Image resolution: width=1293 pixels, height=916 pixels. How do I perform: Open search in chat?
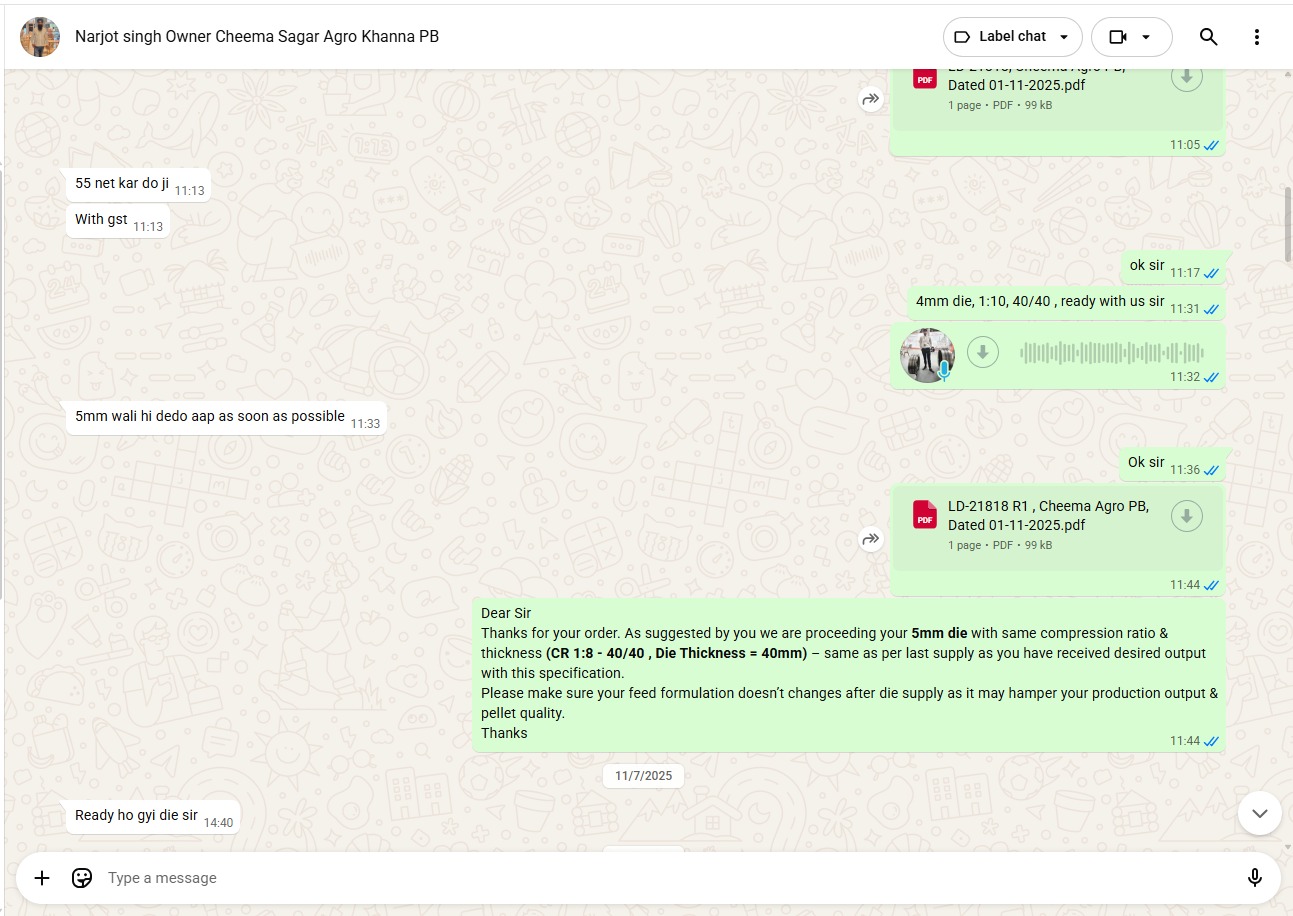1208,37
